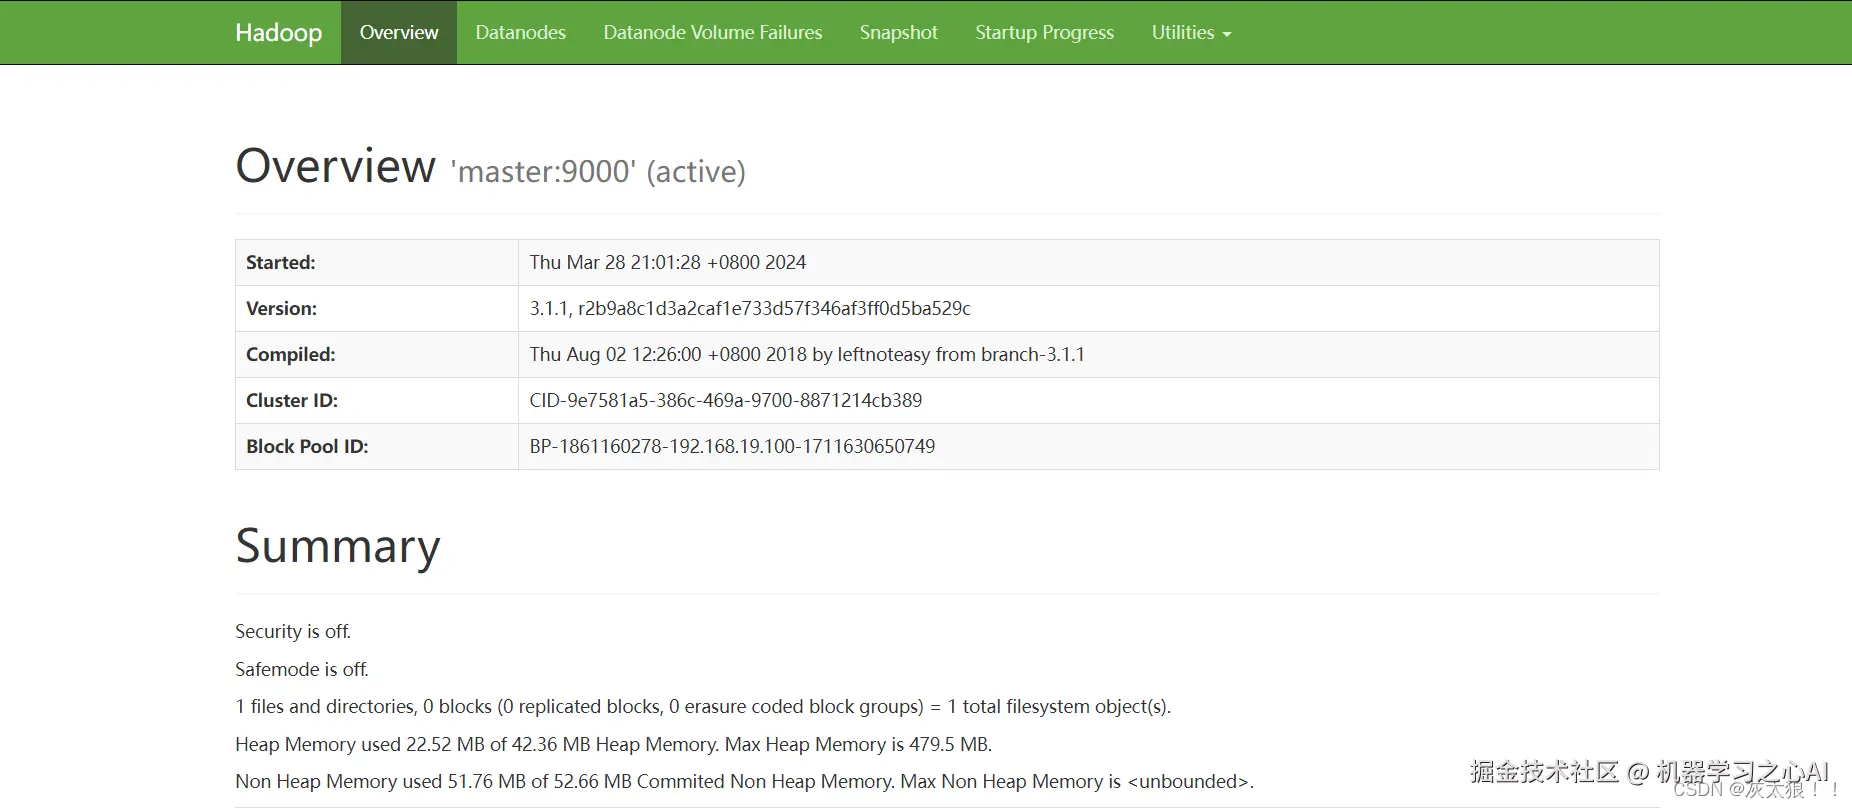Click the Summary section heading

(338, 546)
